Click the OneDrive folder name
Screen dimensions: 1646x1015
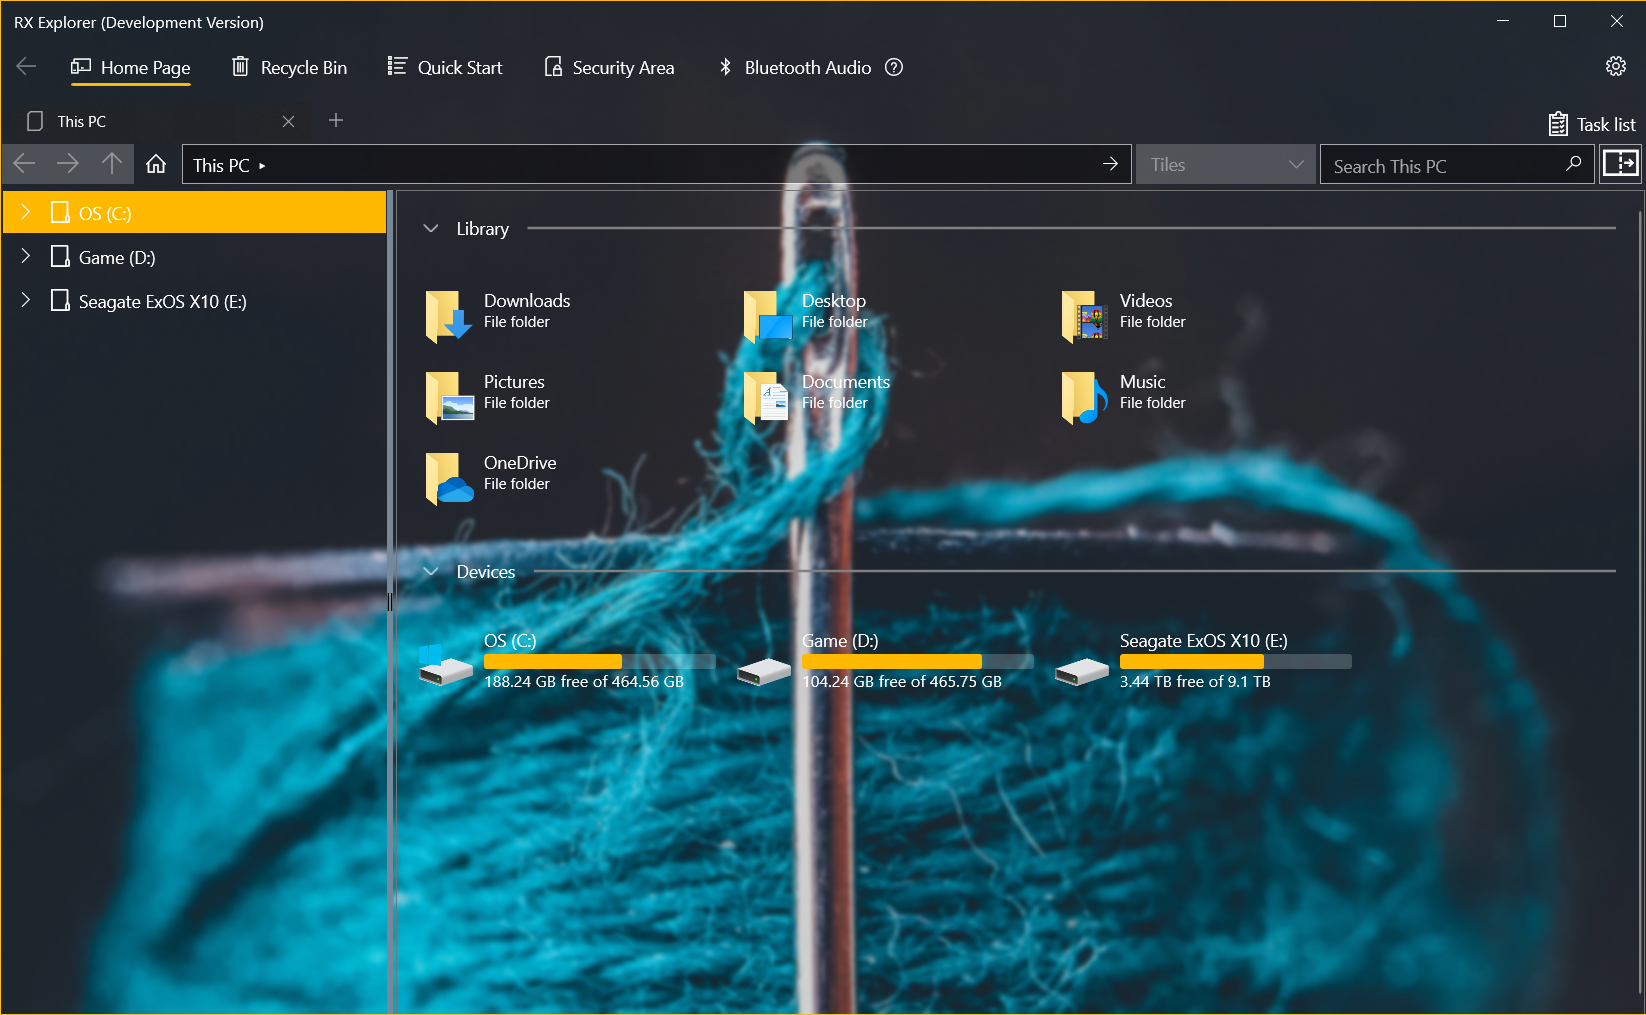pos(520,463)
